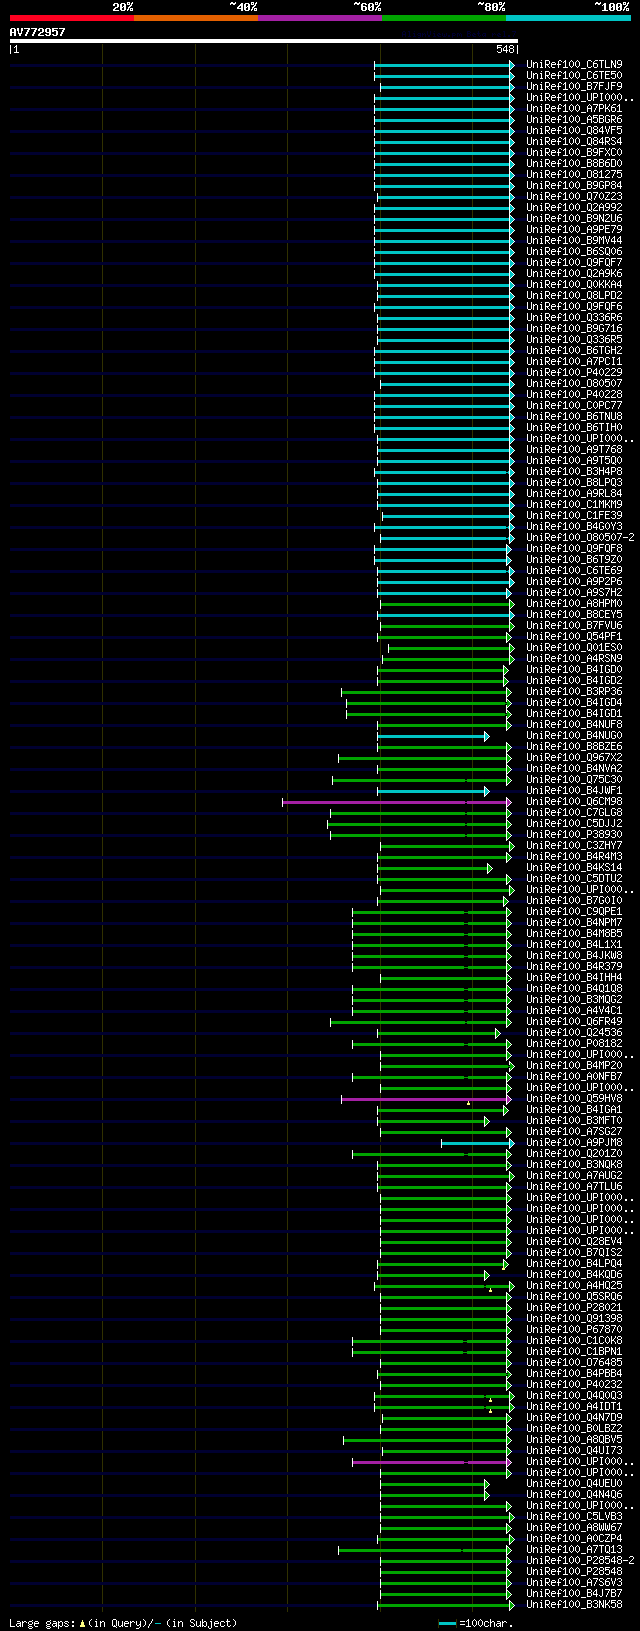
Task: Click the red 20% identity legend segment
Action: [x=71, y=17]
